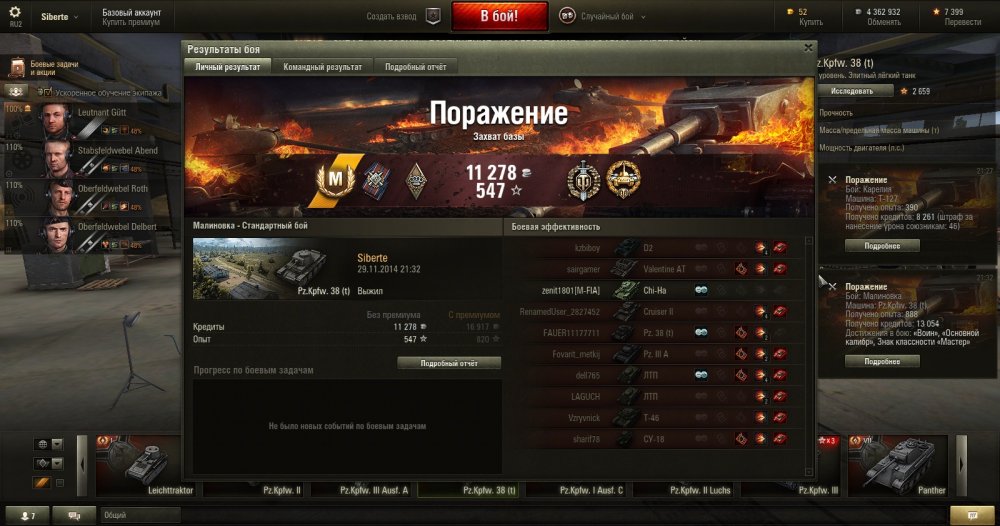Select the Panther tank in carousel
The height and width of the screenshot is (526, 1000).
pyautogui.click(x=899, y=465)
